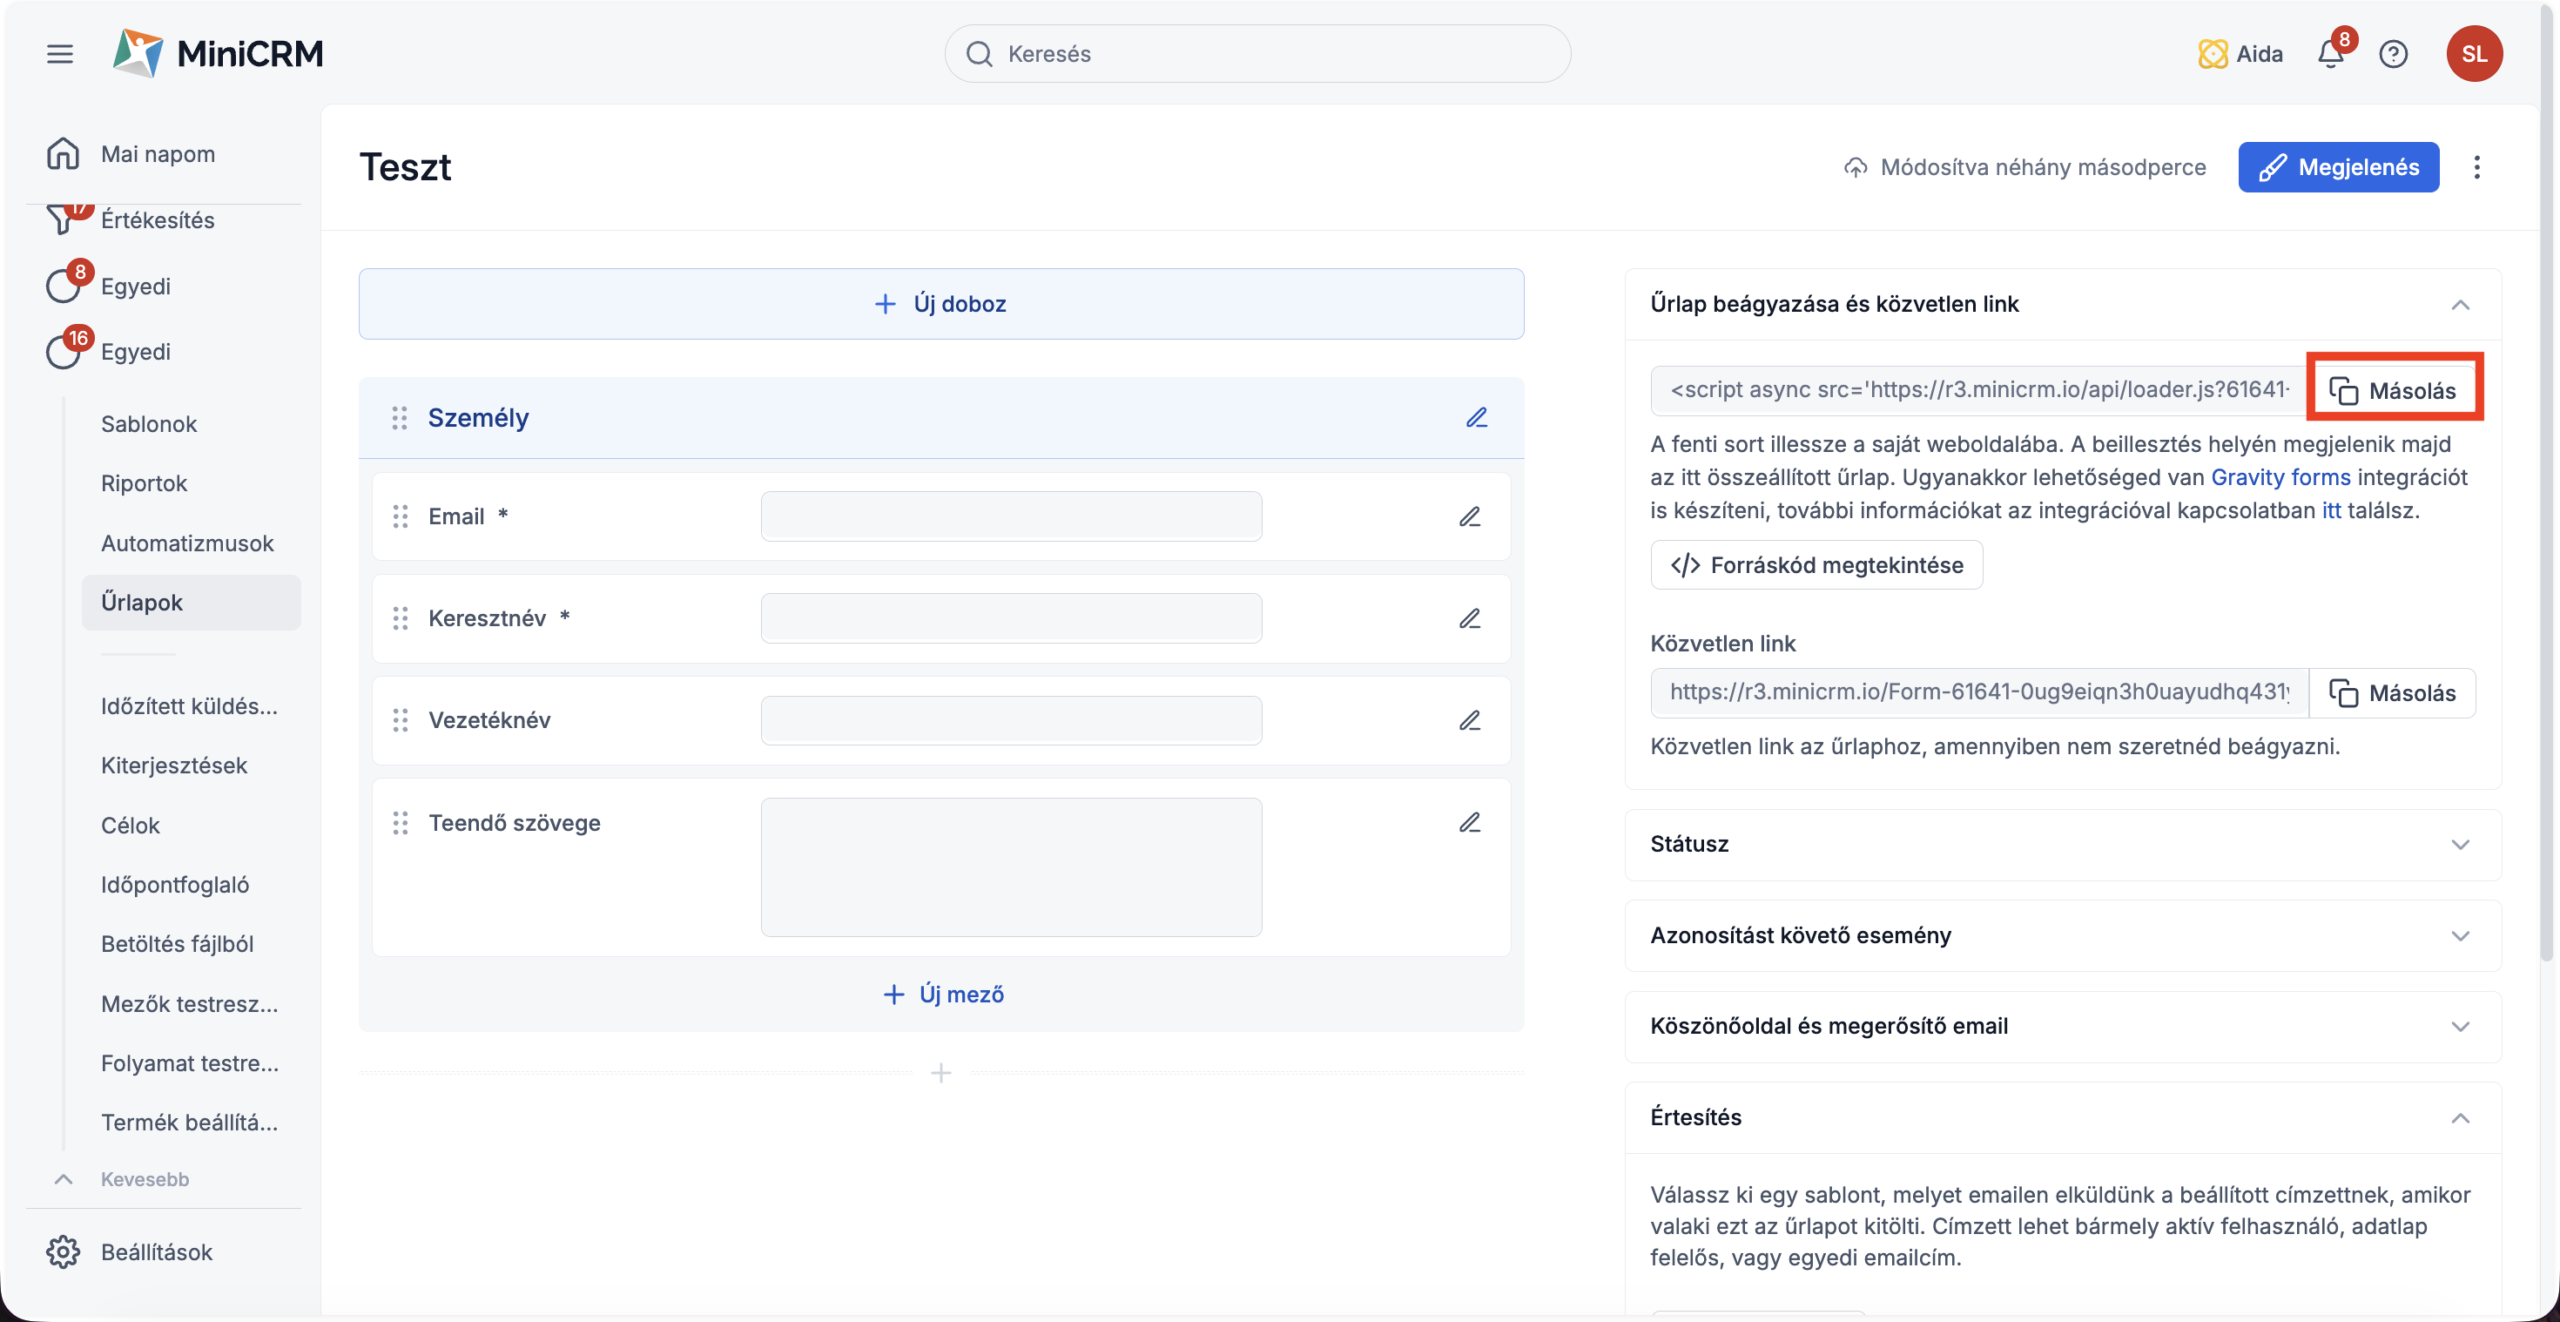2560x1322 pixels.
Task: Click the Vezetéknév input field
Action: (1011, 720)
